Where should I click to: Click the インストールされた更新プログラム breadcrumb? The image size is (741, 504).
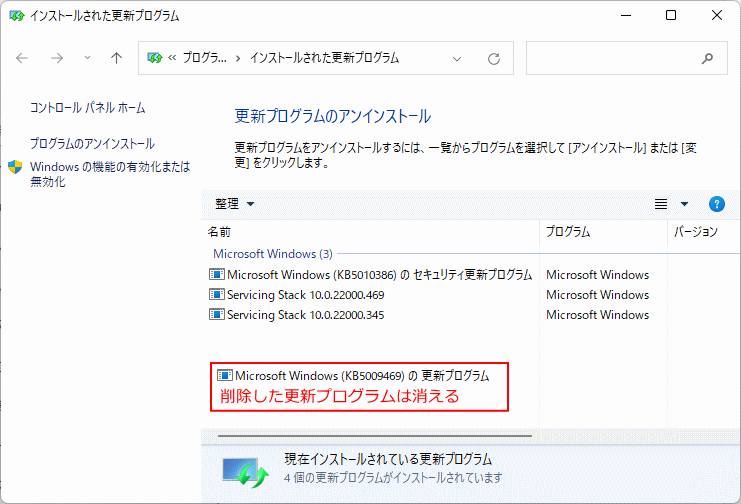(x=324, y=58)
